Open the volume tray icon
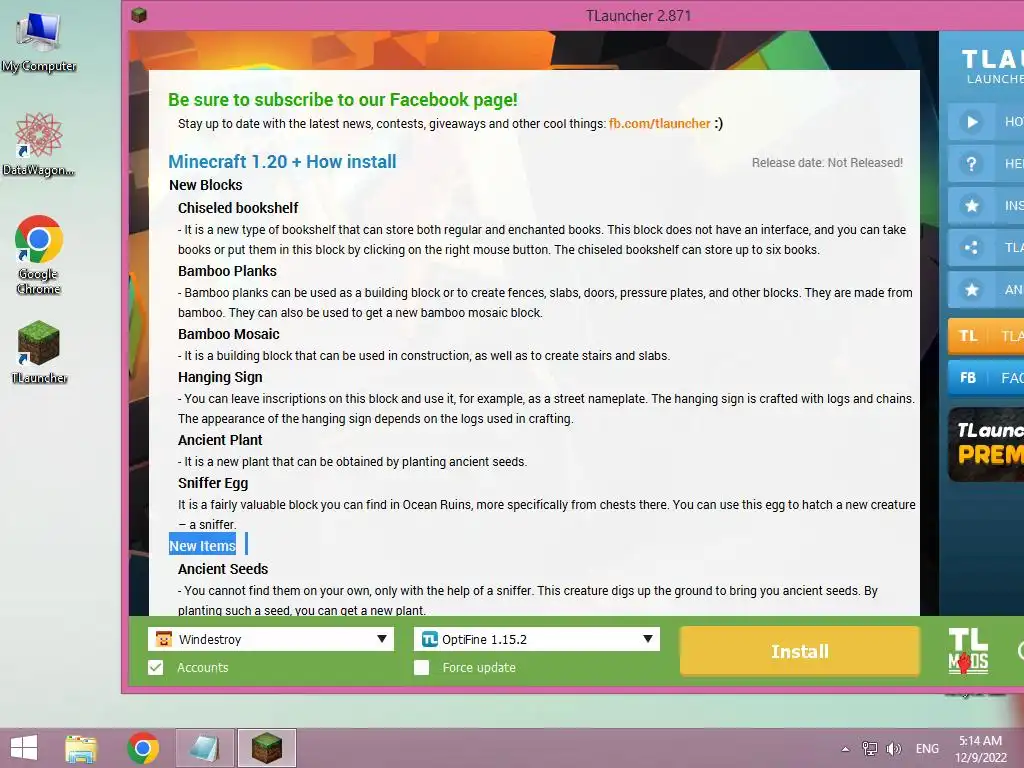 [893, 748]
